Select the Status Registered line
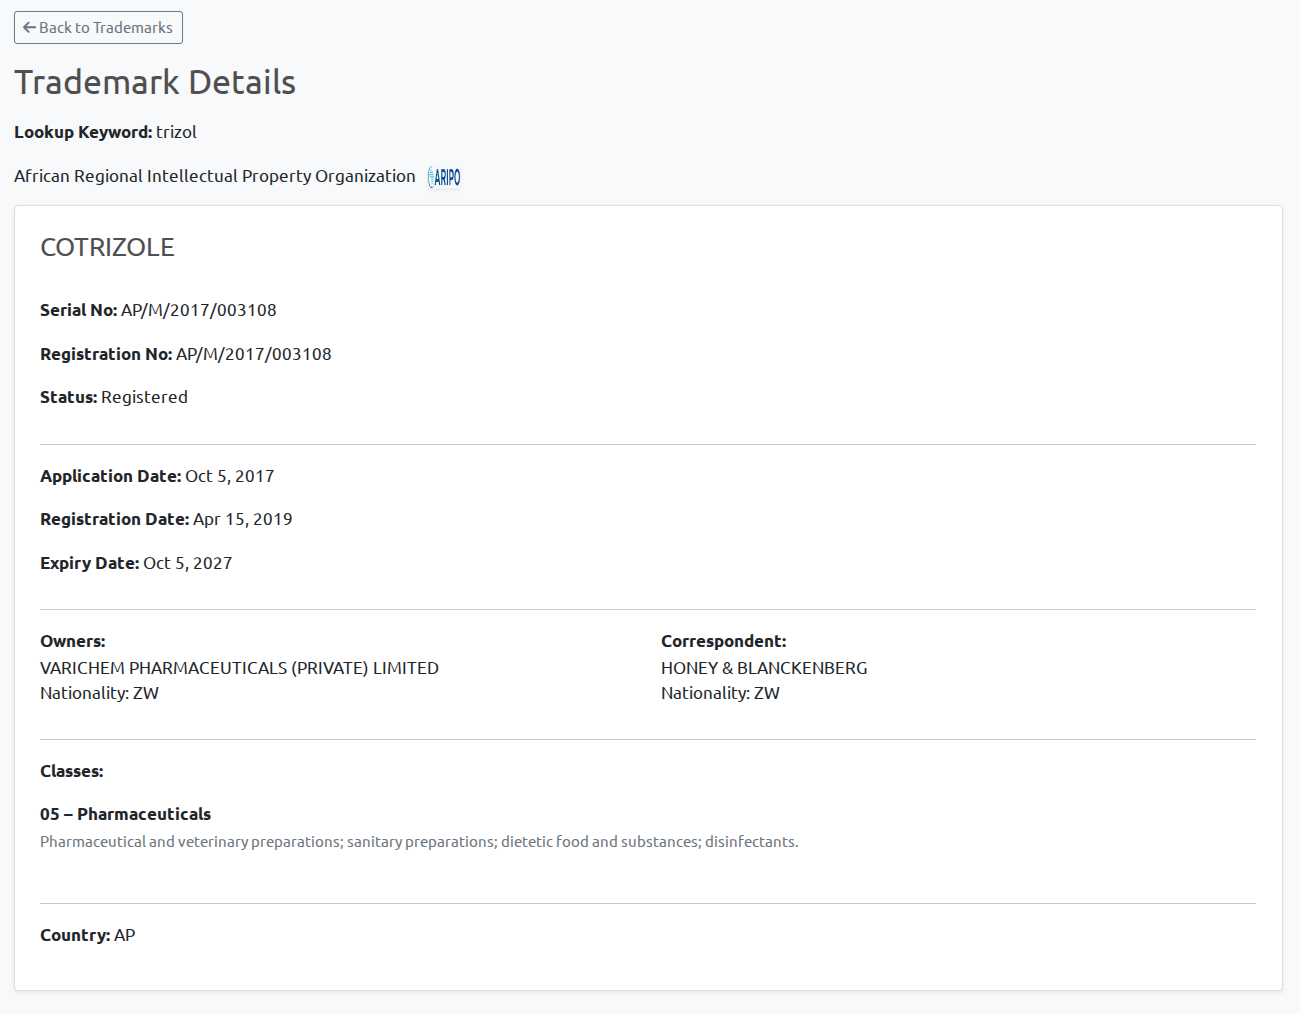Image resolution: width=1300 pixels, height=1014 pixels. pyautogui.click(x=114, y=397)
